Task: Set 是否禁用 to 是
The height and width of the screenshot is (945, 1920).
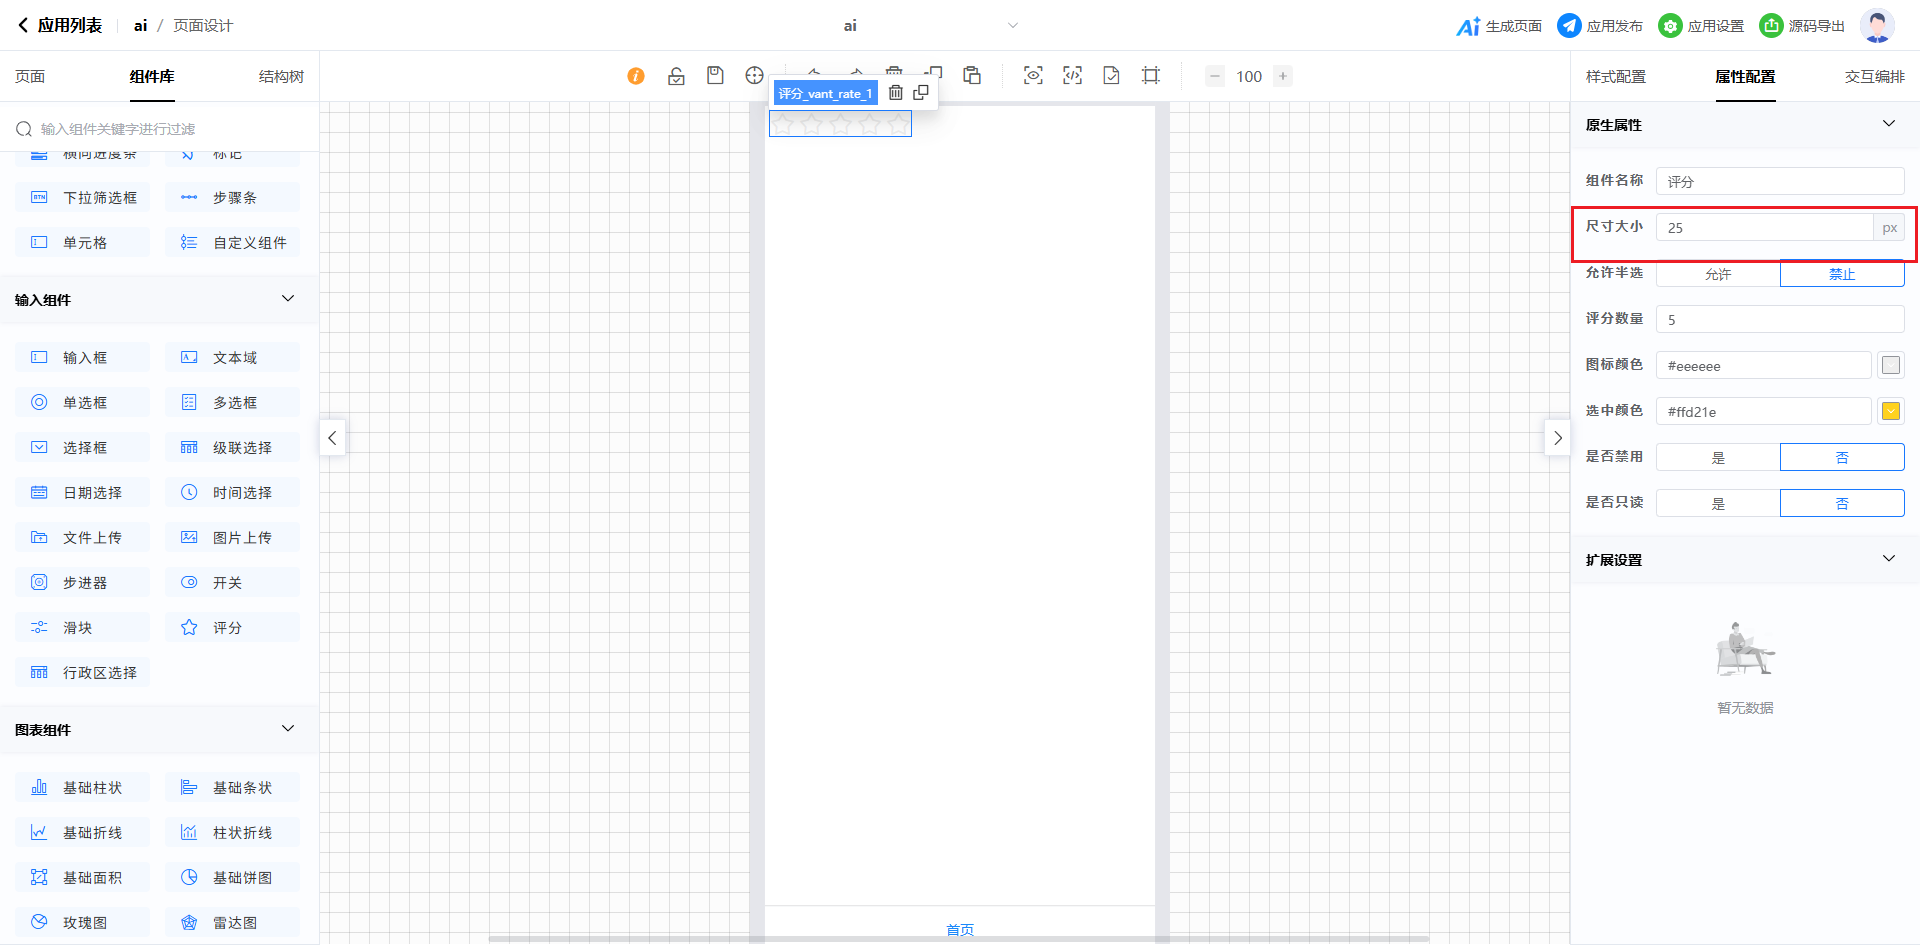Action: coord(1718,457)
